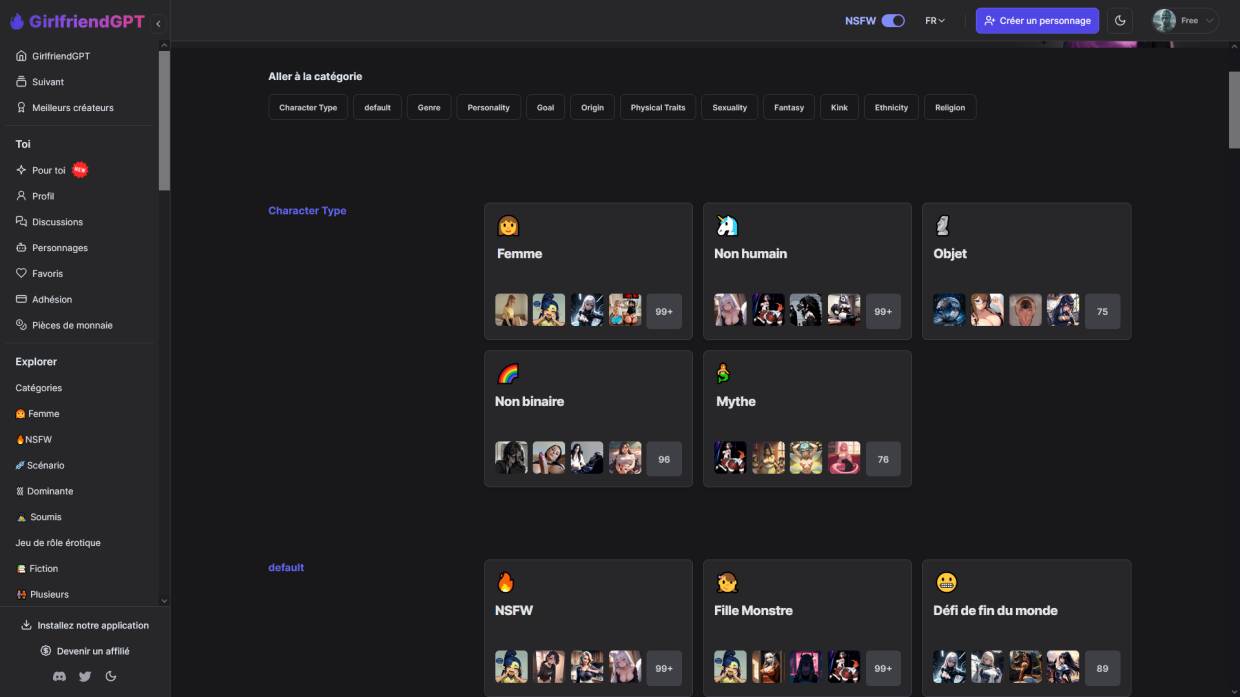Click the Pièces de monnaie coins icon
Screen dimensions: 1240x697
22,325
